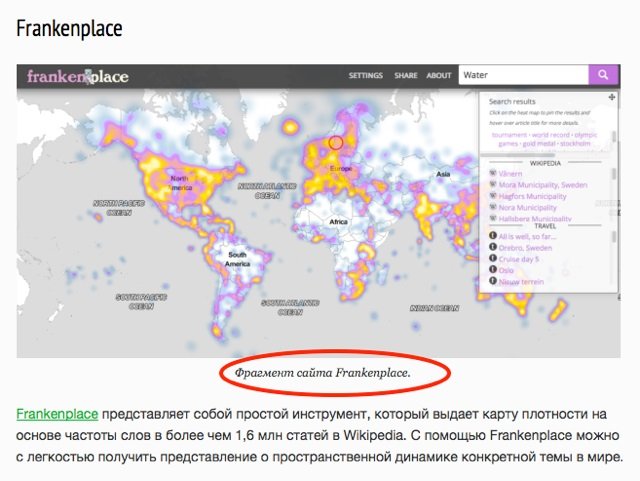Image resolution: width=640 pixels, height=481 pixels.
Task: Click the move handle of Search results panel
Action: [611, 97]
